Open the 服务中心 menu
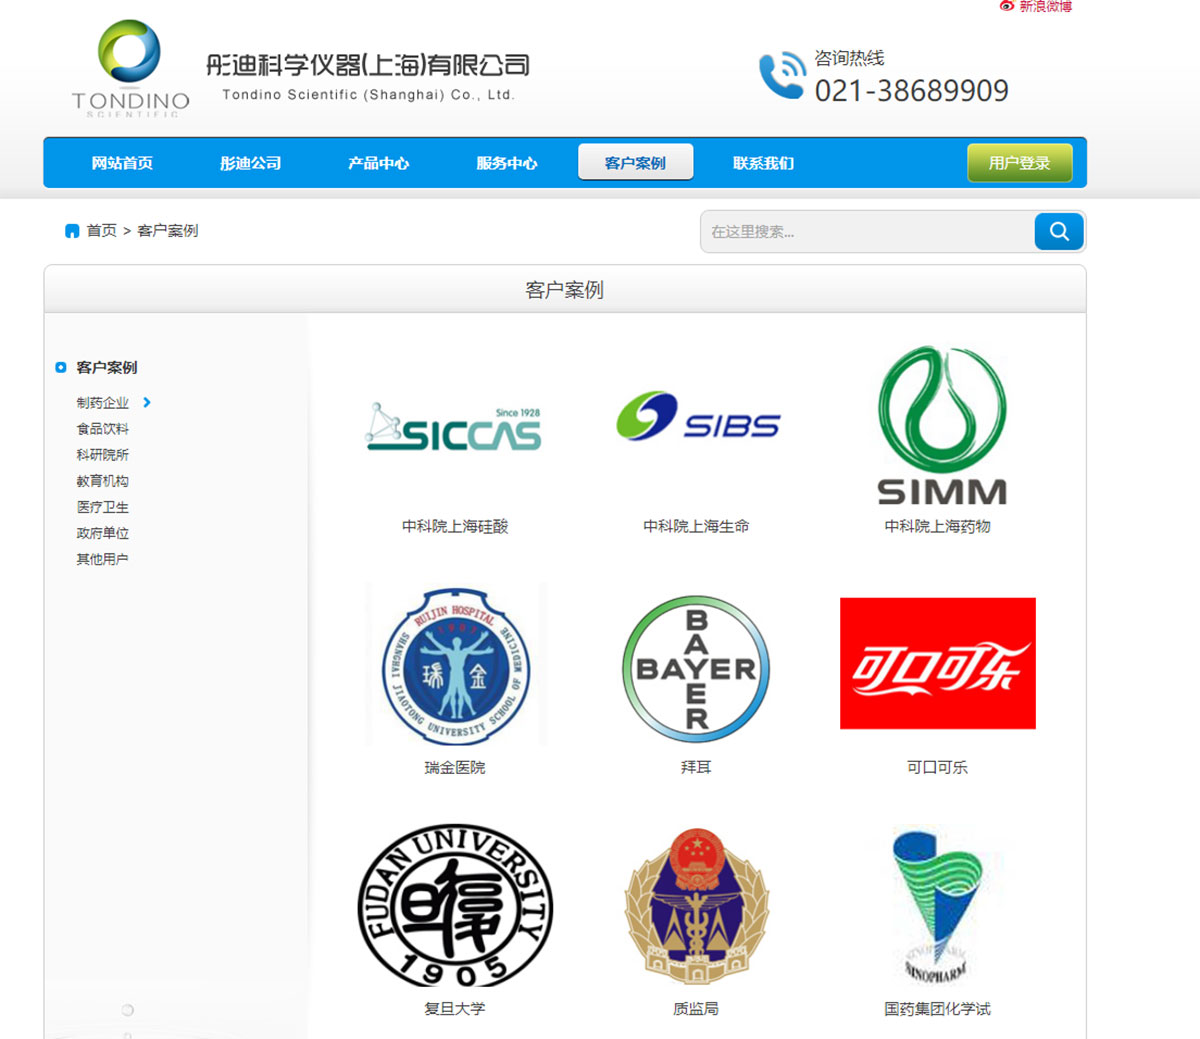This screenshot has height=1039, width=1200. coord(506,163)
